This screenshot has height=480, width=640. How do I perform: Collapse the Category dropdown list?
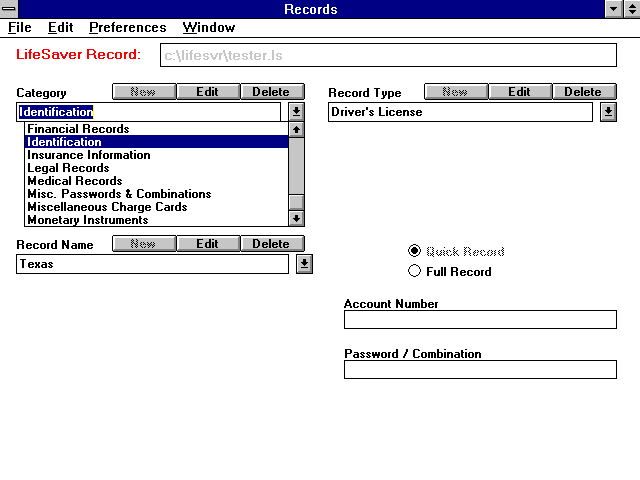tap(296, 112)
